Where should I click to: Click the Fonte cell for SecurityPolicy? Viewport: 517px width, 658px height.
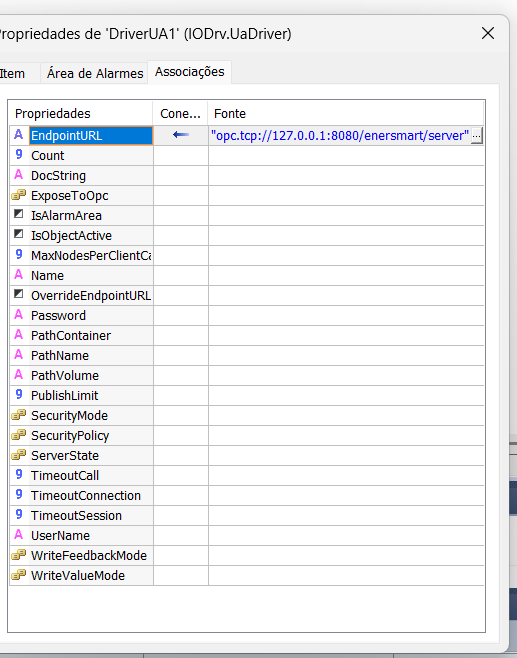point(346,436)
